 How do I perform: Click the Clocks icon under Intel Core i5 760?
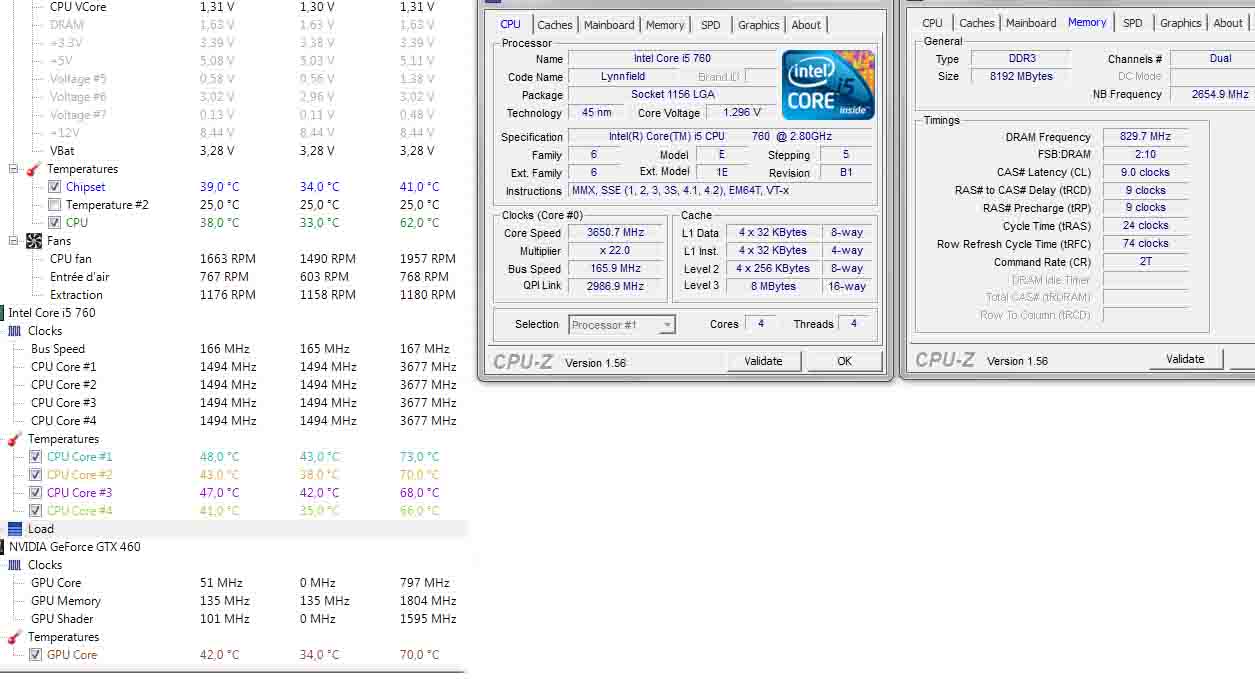(15, 331)
